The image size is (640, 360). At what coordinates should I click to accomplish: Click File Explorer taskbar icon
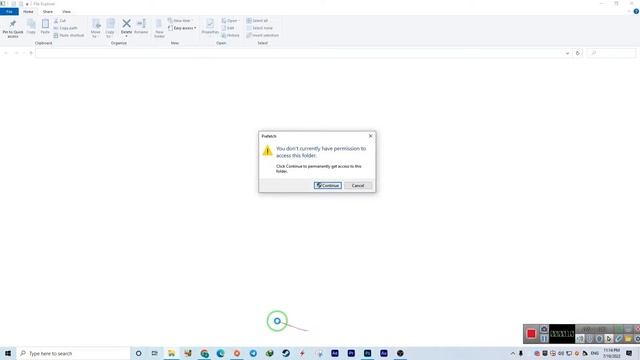171,353
